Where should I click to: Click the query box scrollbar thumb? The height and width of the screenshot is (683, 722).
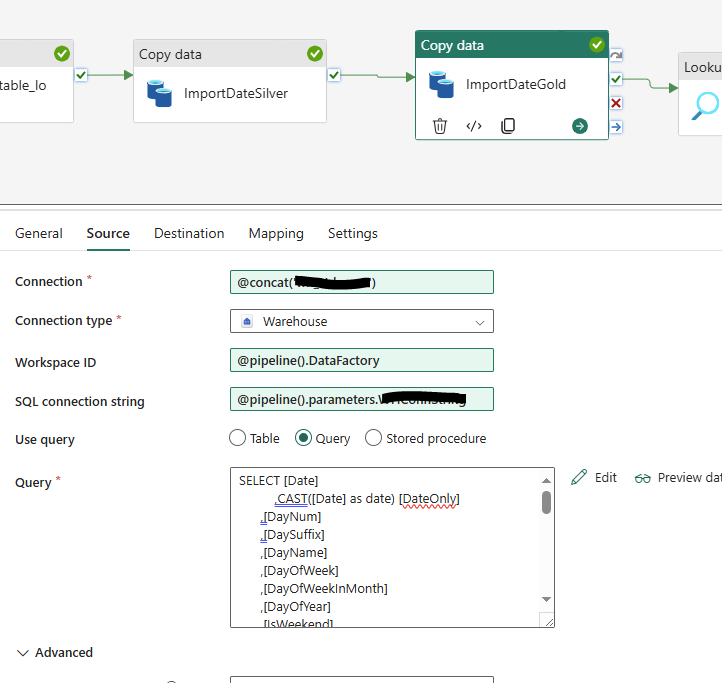pos(547,502)
